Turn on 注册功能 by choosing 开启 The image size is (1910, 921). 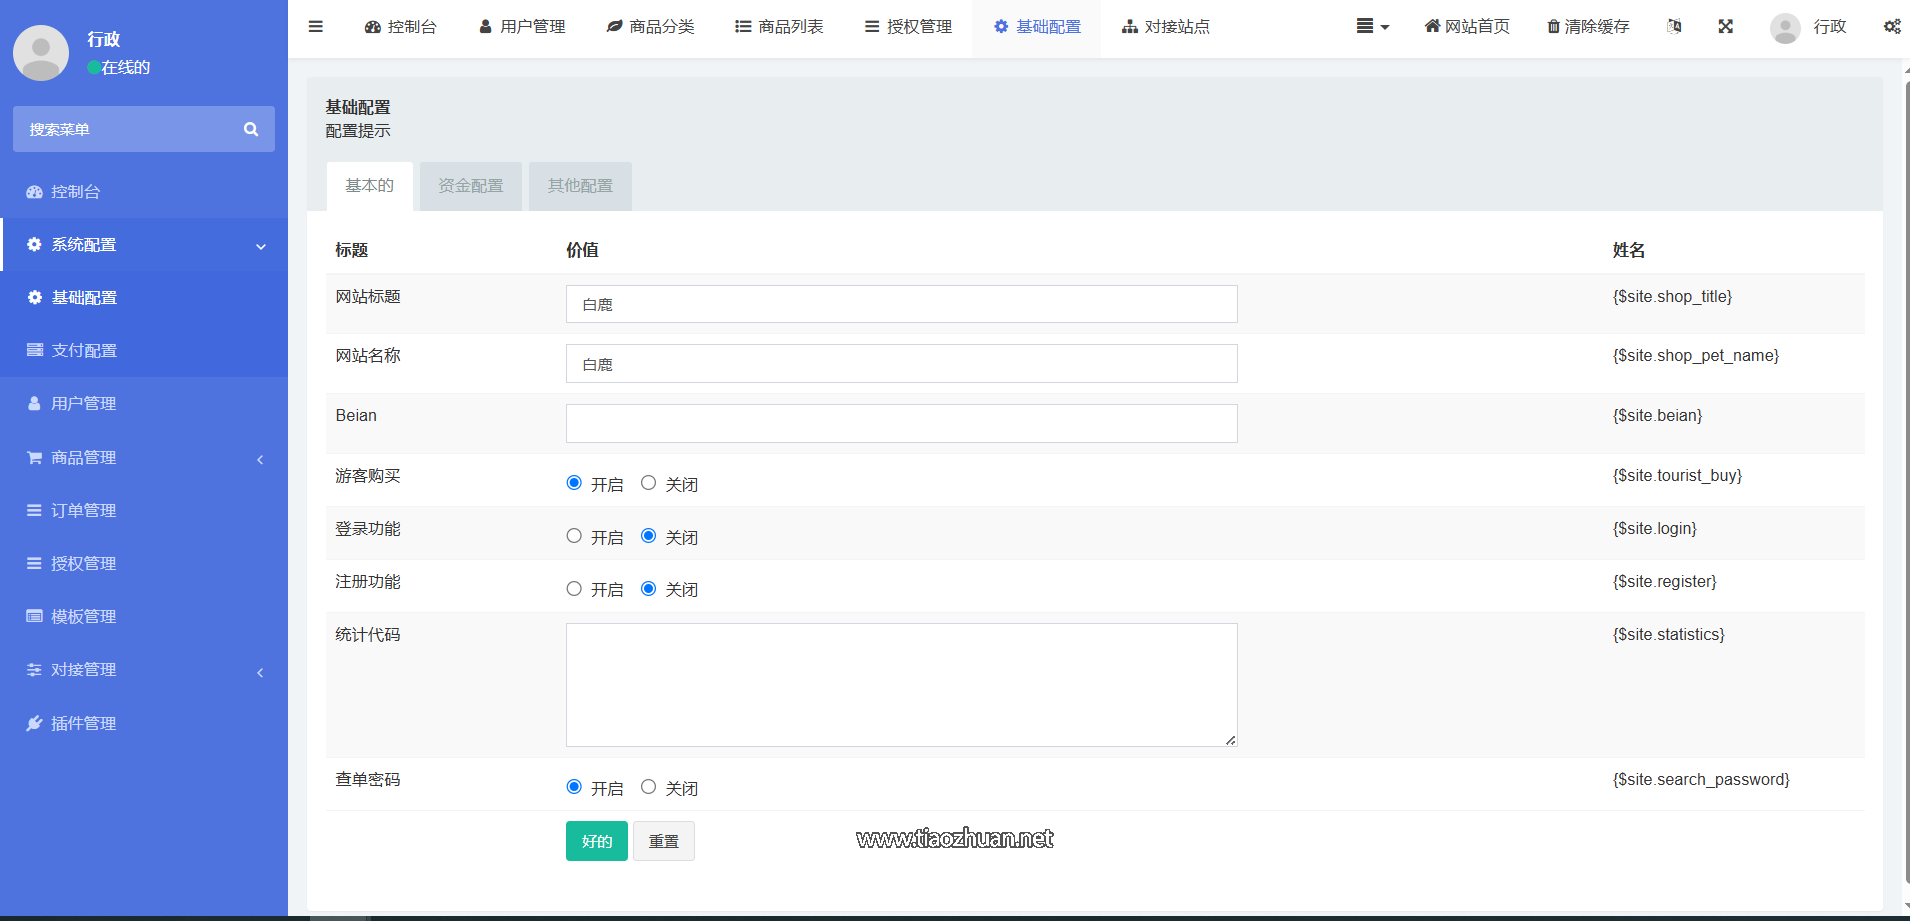(575, 589)
